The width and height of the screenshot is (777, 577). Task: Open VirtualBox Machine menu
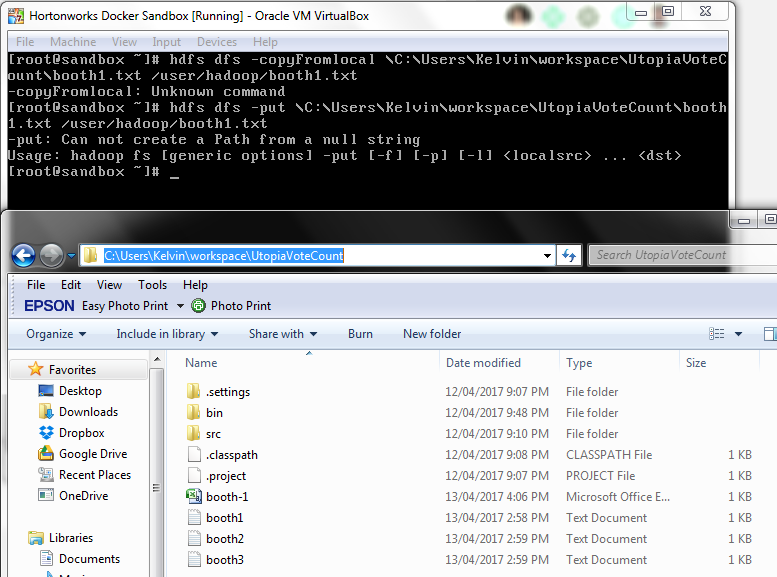(x=73, y=42)
